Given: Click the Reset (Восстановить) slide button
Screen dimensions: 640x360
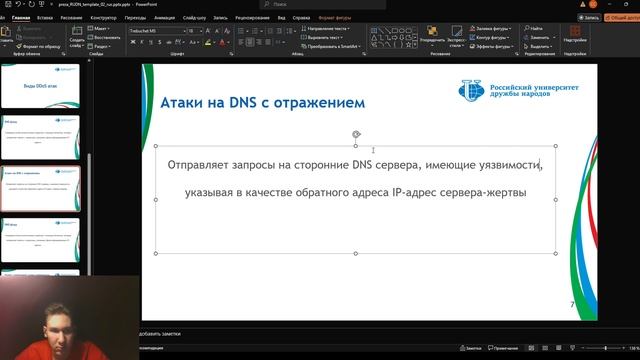Looking at the screenshot, I should [104, 38].
